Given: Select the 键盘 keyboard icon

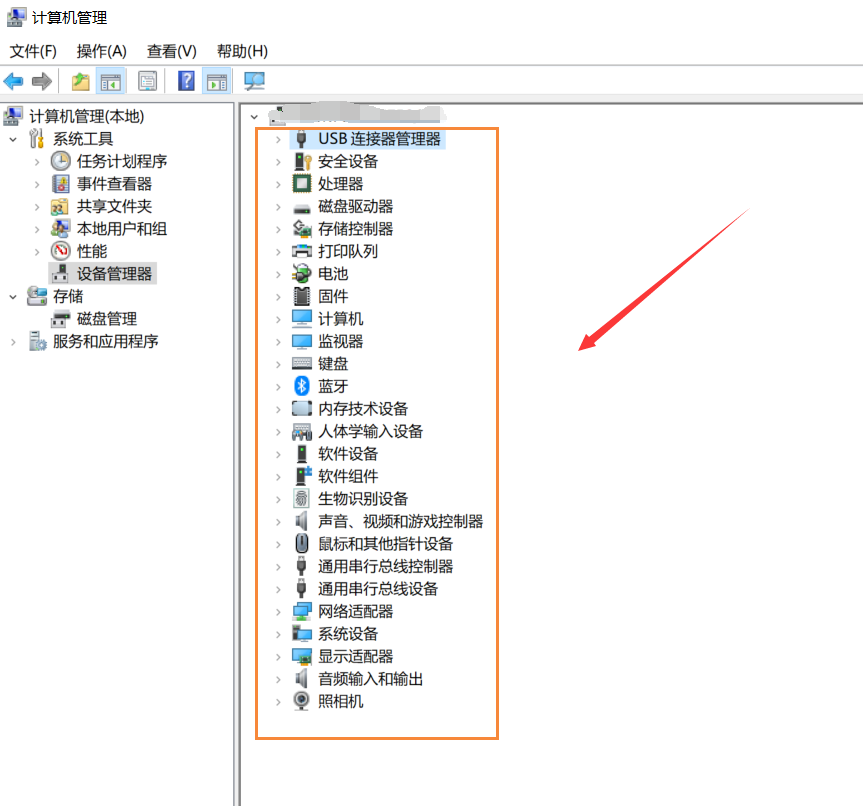Looking at the screenshot, I should (x=302, y=363).
